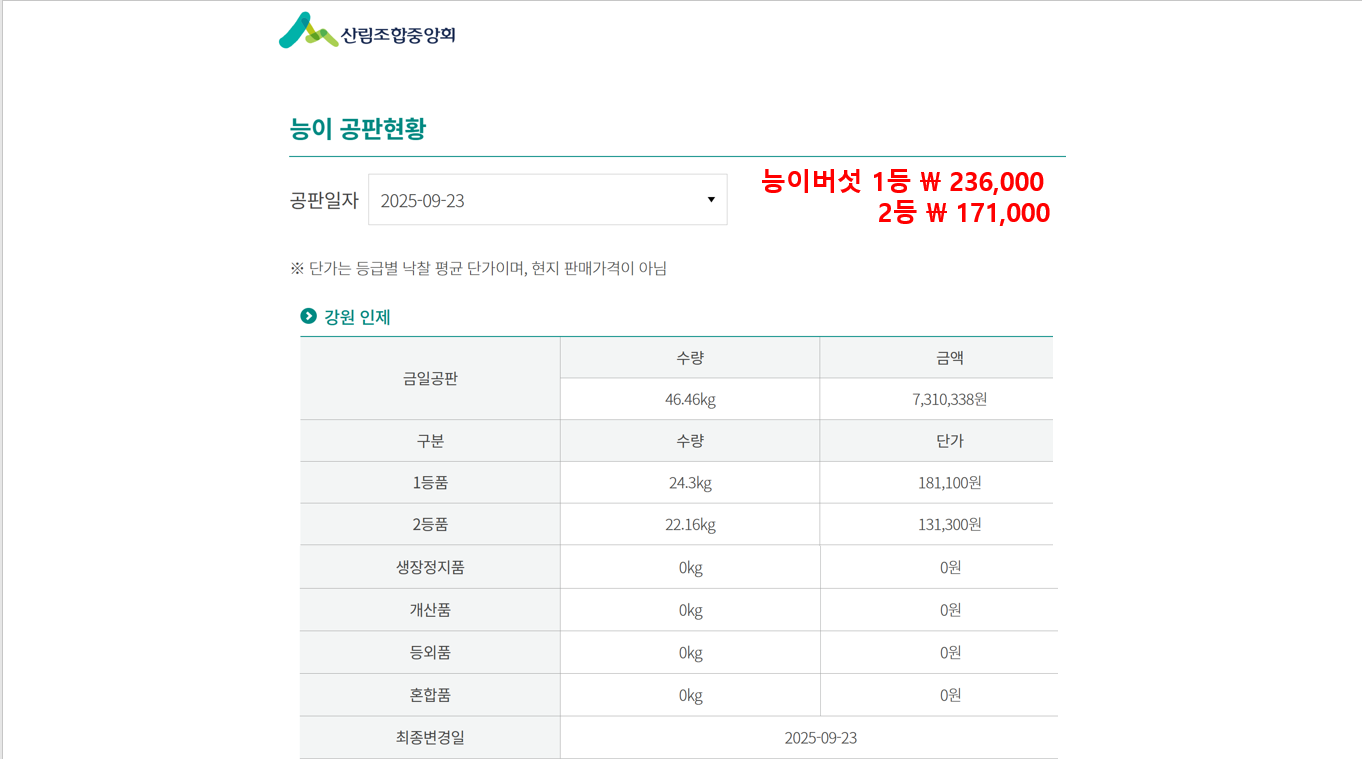The height and width of the screenshot is (759, 1362).
Task: Click the 금일공판 row header cell
Action: click(x=430, y=379)
